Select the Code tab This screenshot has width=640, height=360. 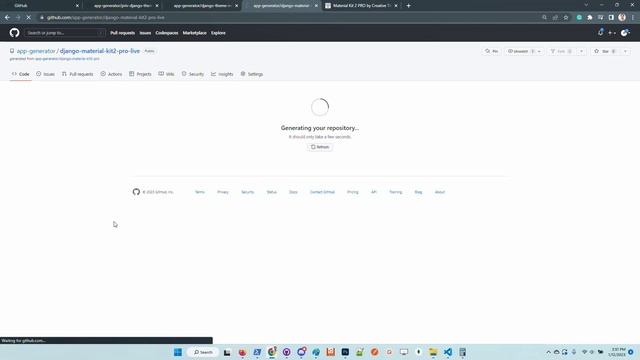point(20,74)
